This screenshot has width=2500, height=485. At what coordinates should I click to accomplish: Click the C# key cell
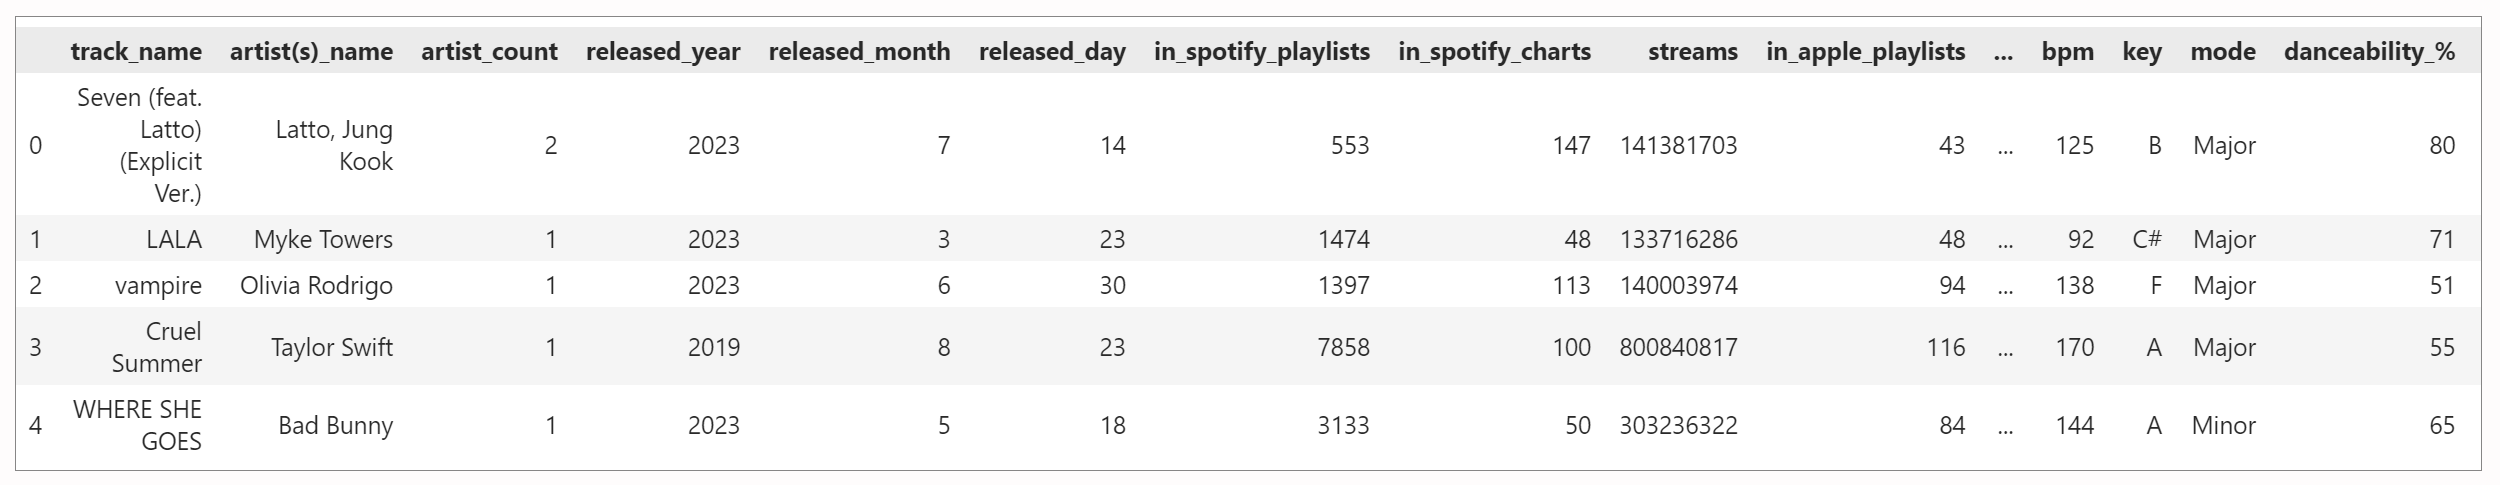[2146, 240]
